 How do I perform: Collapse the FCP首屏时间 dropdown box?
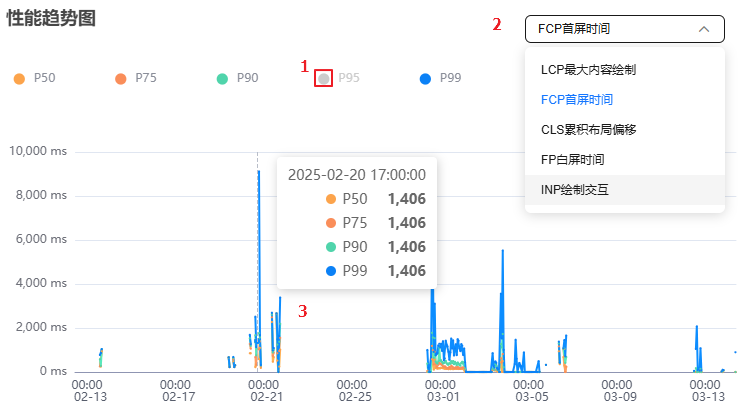tap(625, 29)
